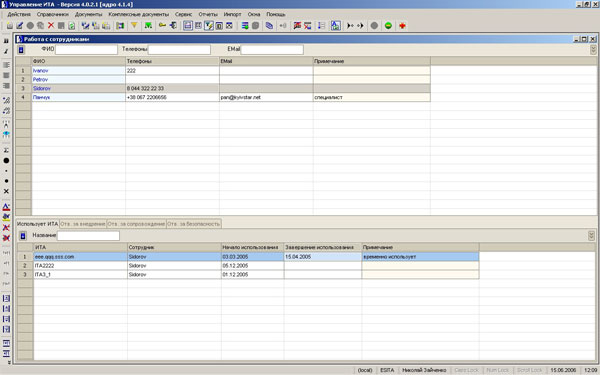The width and height of the screenshot is (600, 375).
Task: Open the Справочники menu
Action: click(x=53, y=14)
